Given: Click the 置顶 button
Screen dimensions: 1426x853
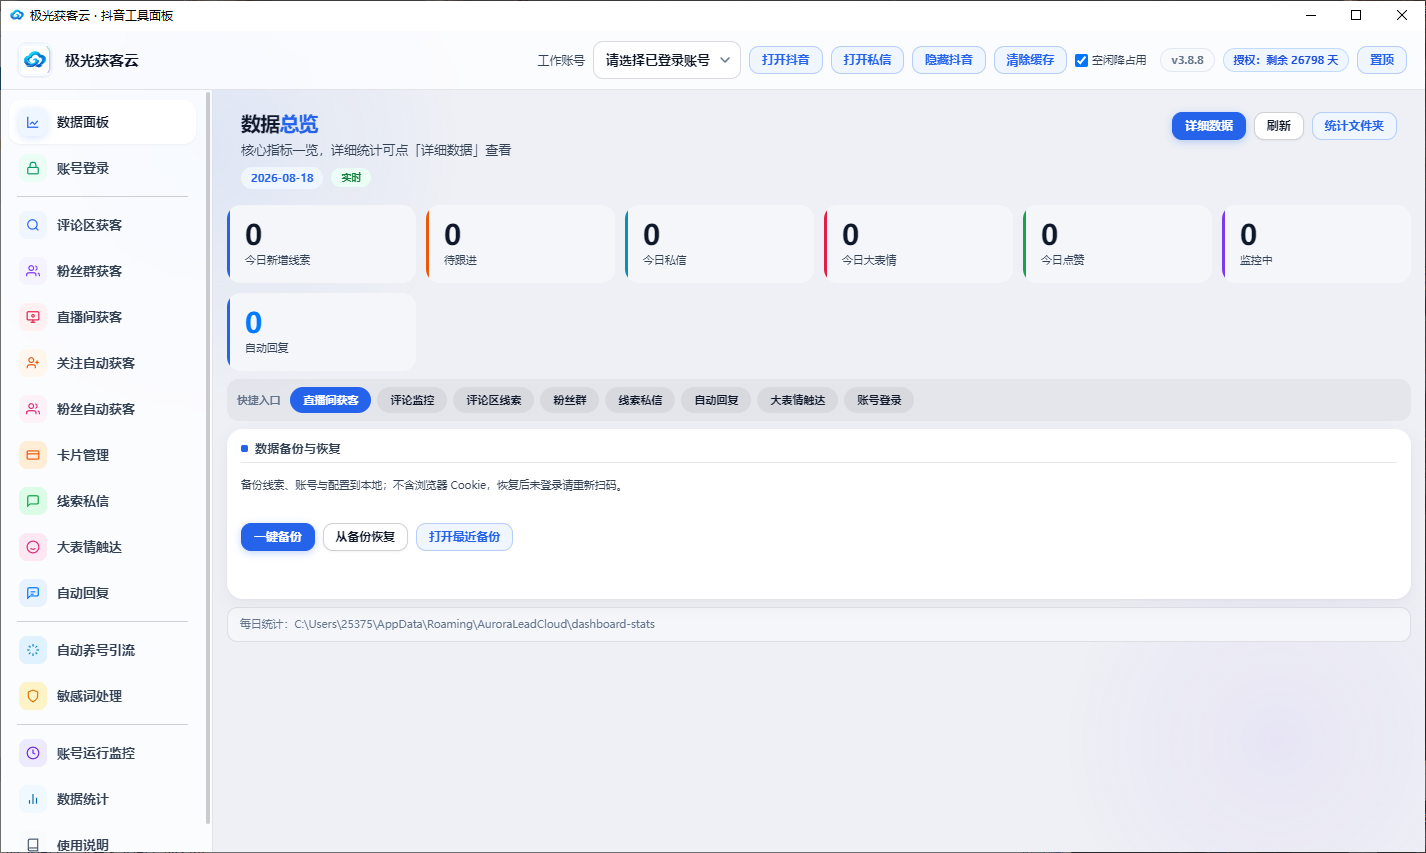Looking at the screenshot, I should [1382, 60].
